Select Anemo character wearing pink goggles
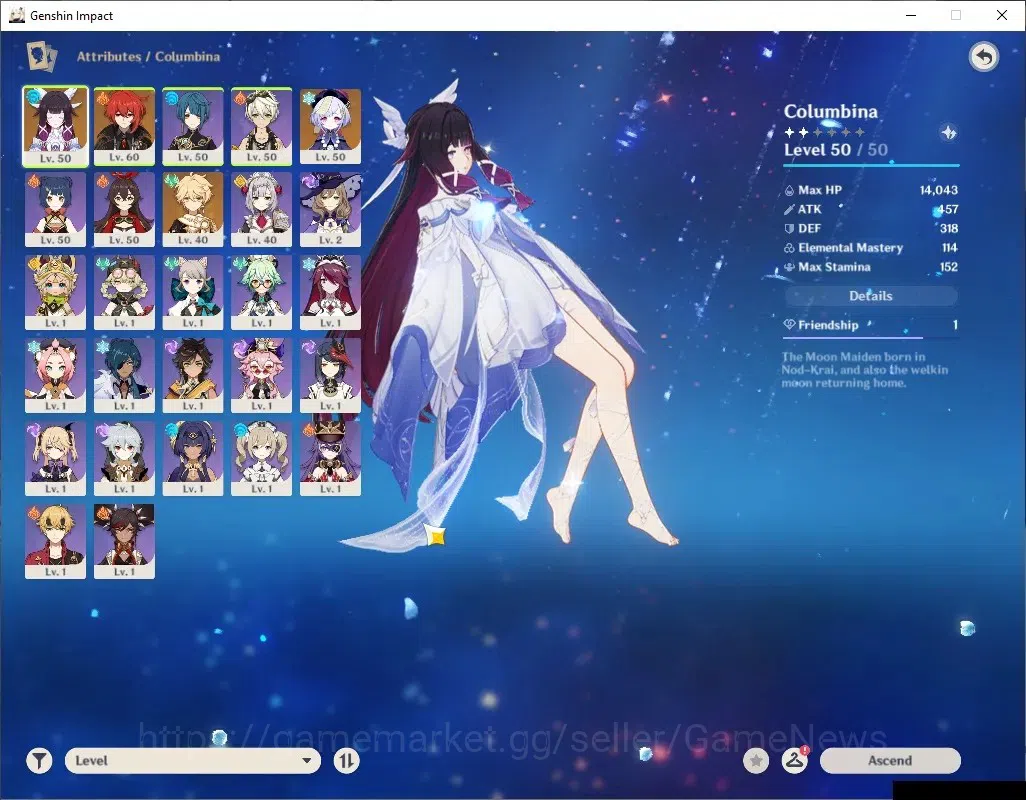 click(x=124, y=292)
